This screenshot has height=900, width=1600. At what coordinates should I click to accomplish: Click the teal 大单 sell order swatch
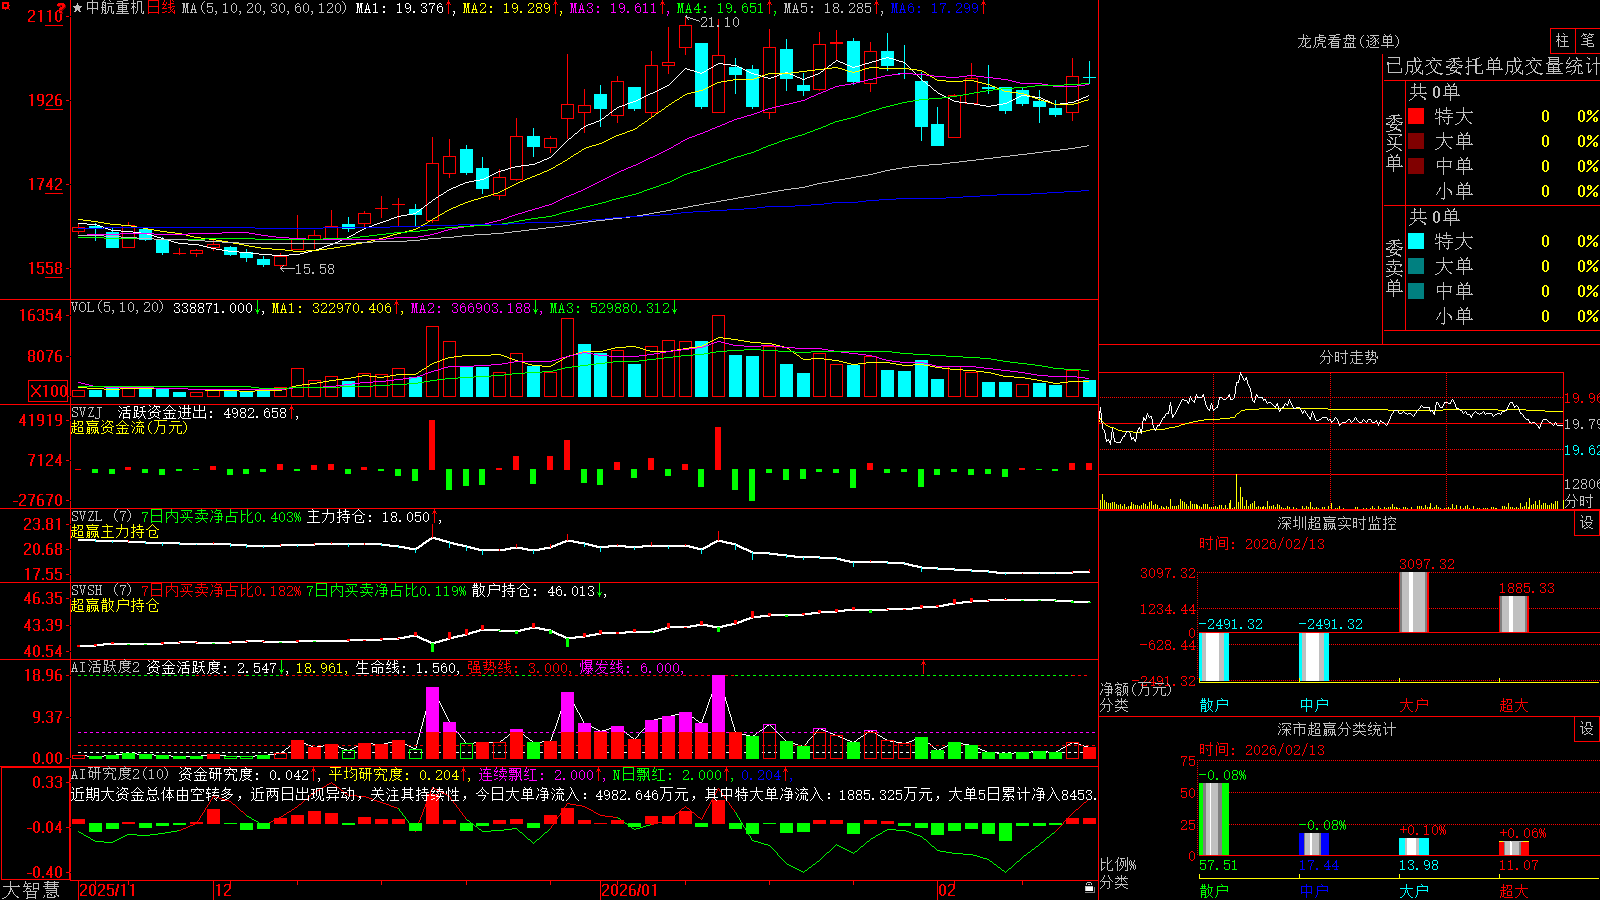[x=1416, y=266]
